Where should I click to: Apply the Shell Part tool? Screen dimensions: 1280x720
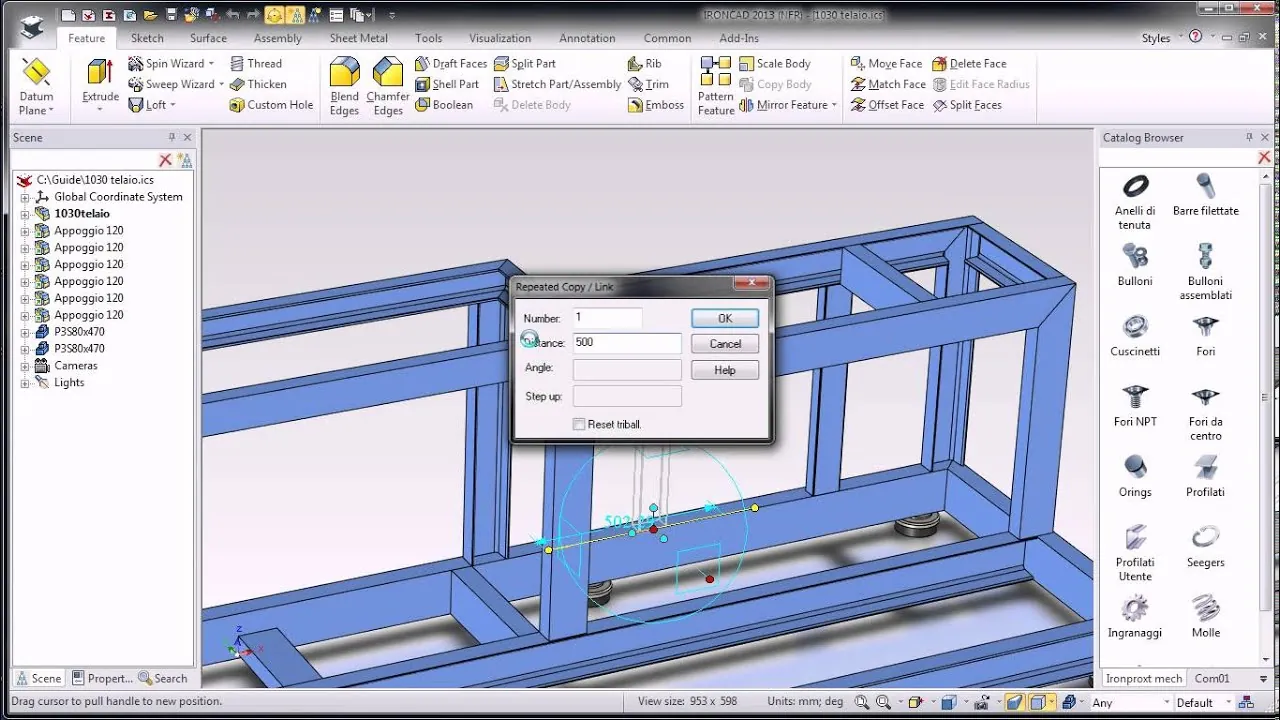tap(447, 84)
